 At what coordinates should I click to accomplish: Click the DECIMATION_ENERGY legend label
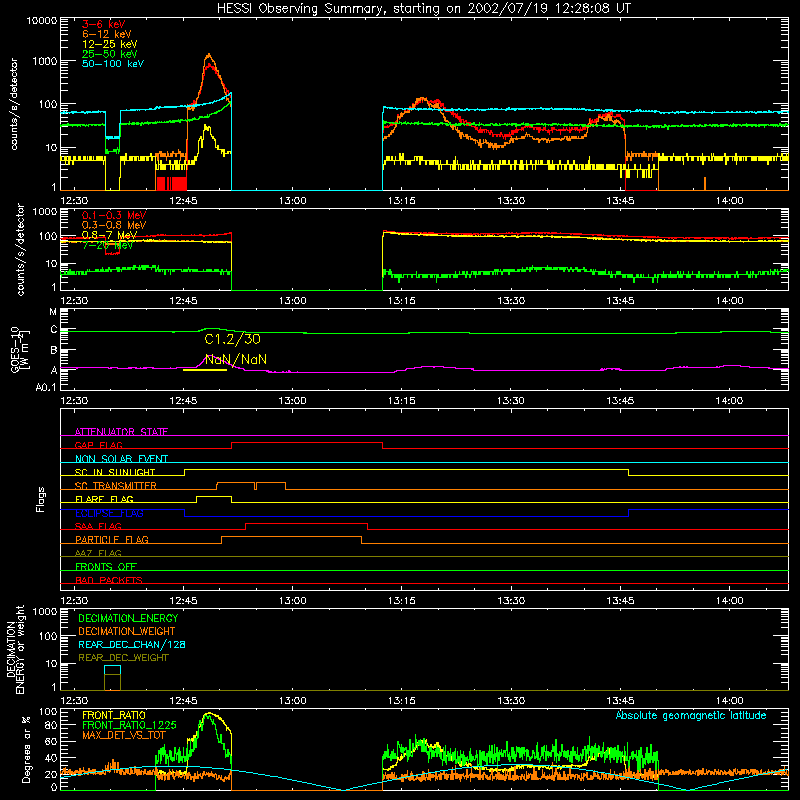(128, 618)
